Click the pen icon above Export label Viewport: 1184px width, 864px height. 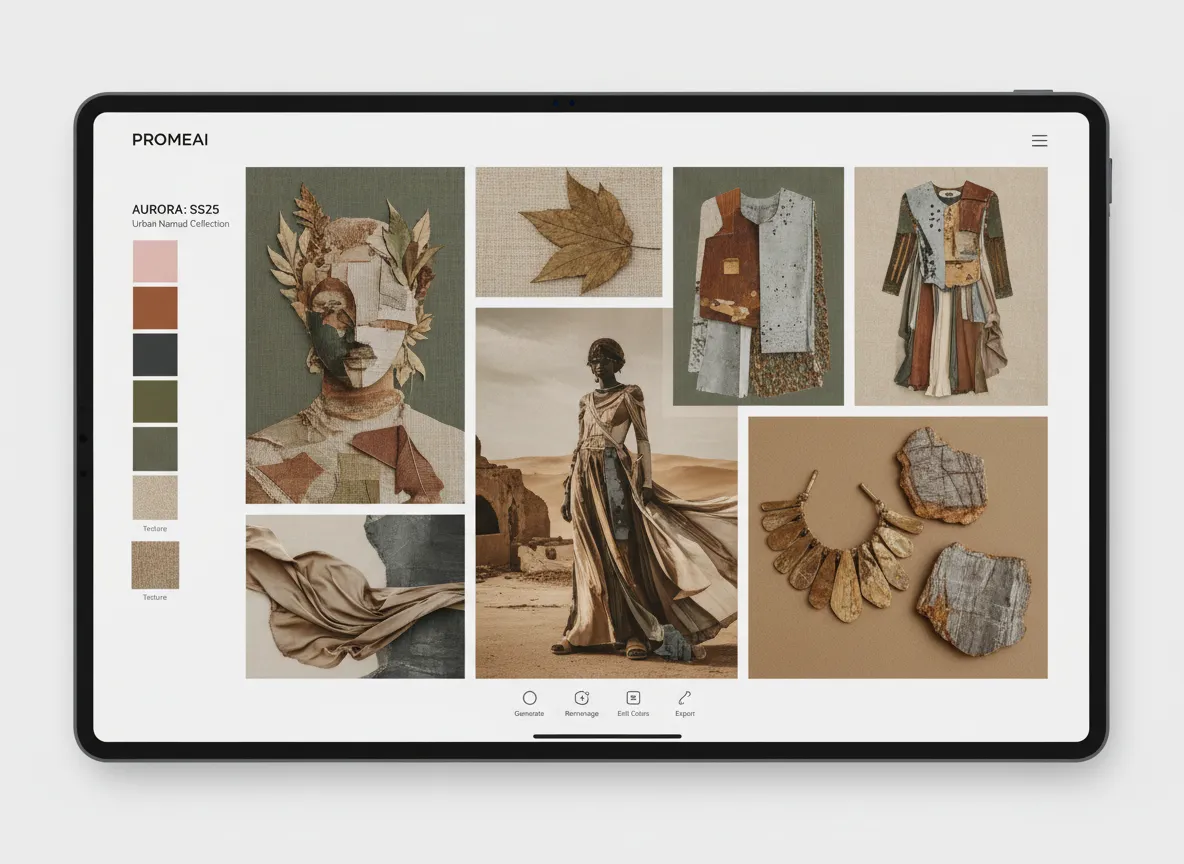tap(684, 696)
